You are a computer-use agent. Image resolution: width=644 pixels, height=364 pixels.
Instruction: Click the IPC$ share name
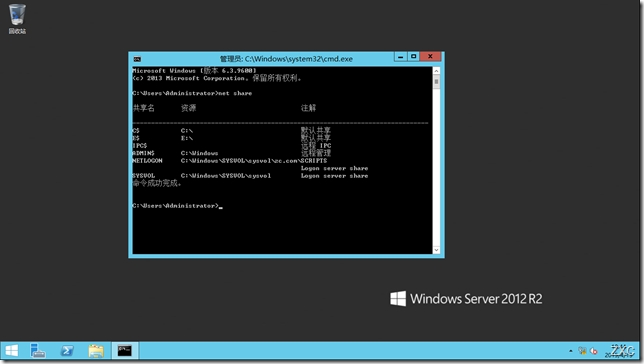(x=140, y=145)
